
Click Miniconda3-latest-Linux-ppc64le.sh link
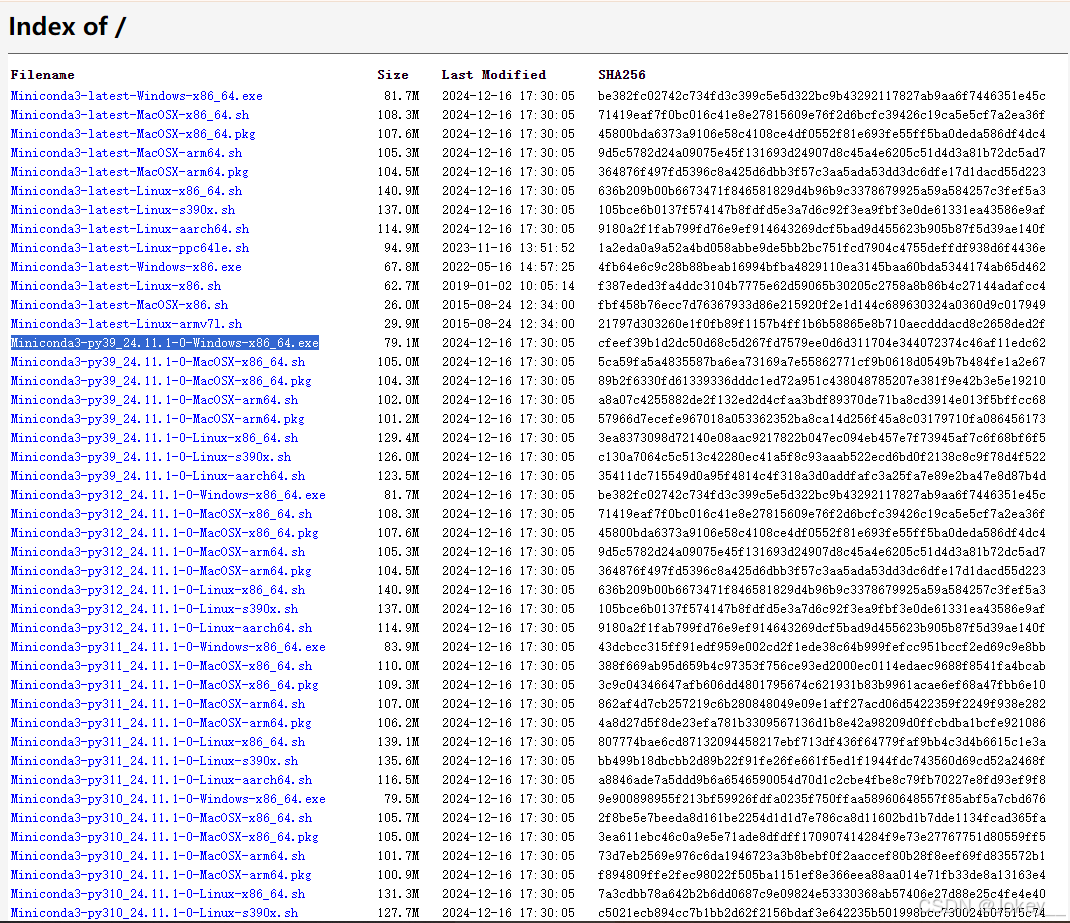[x=130, y=248]
